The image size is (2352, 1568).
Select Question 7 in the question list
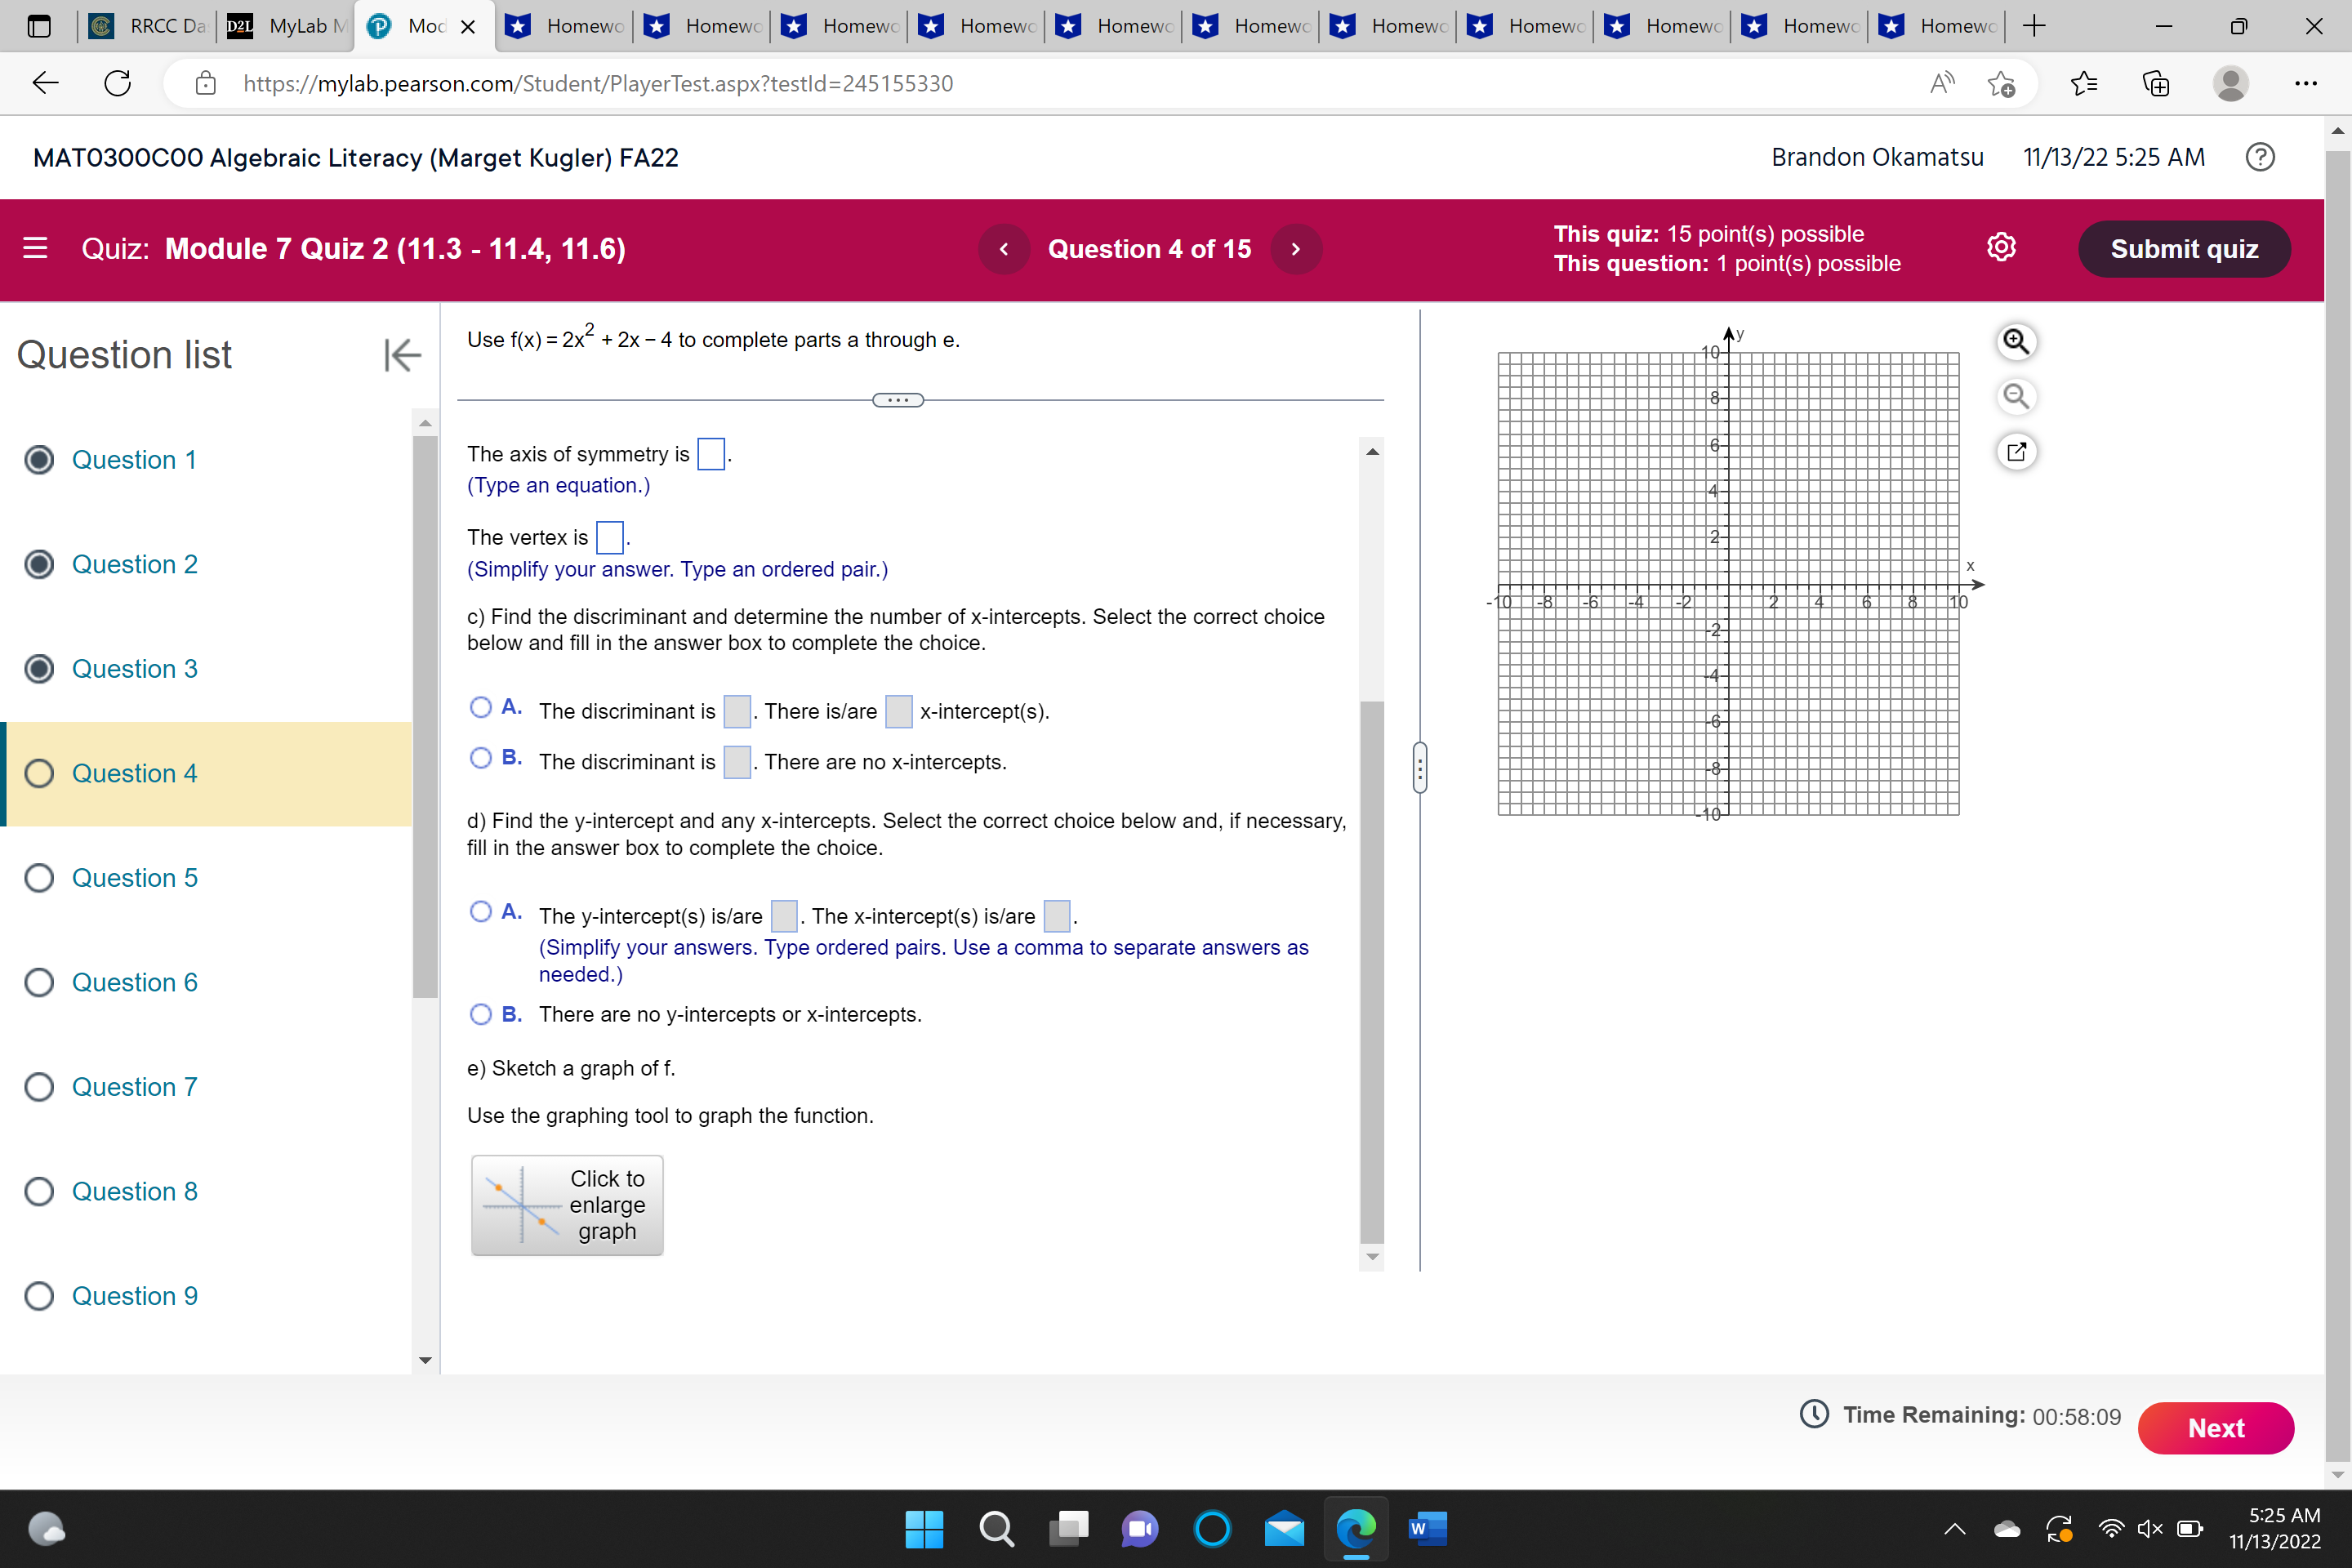[x=134, y=1086]
